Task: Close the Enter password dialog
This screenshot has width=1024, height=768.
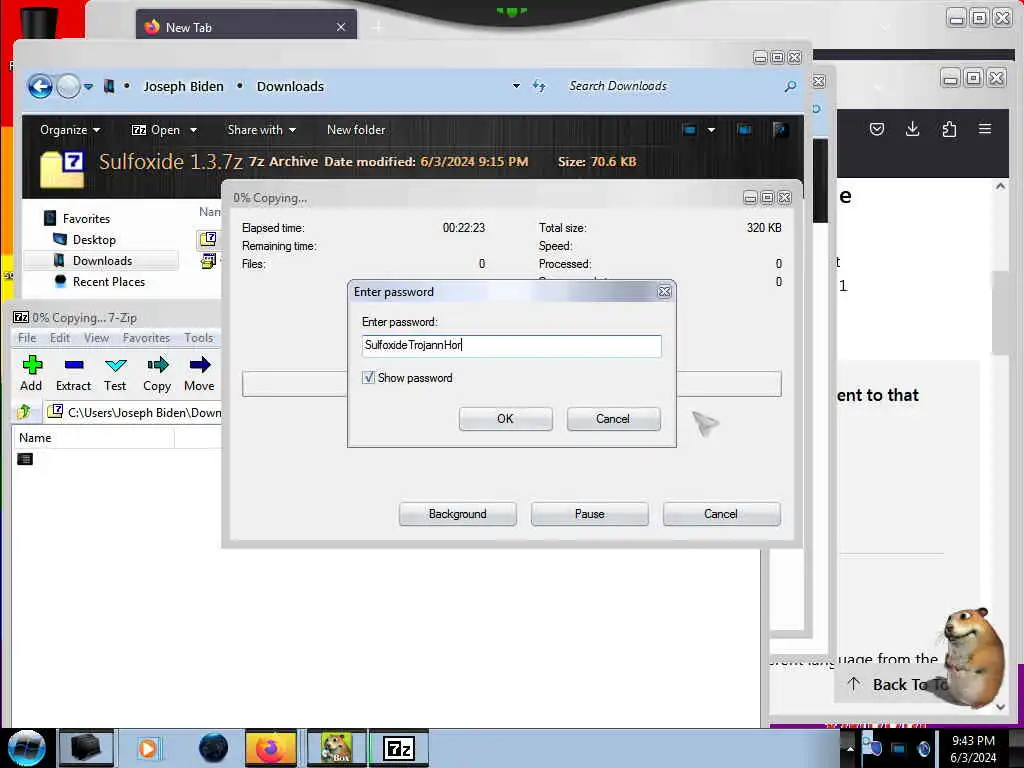Action: (x=664, y=292)
